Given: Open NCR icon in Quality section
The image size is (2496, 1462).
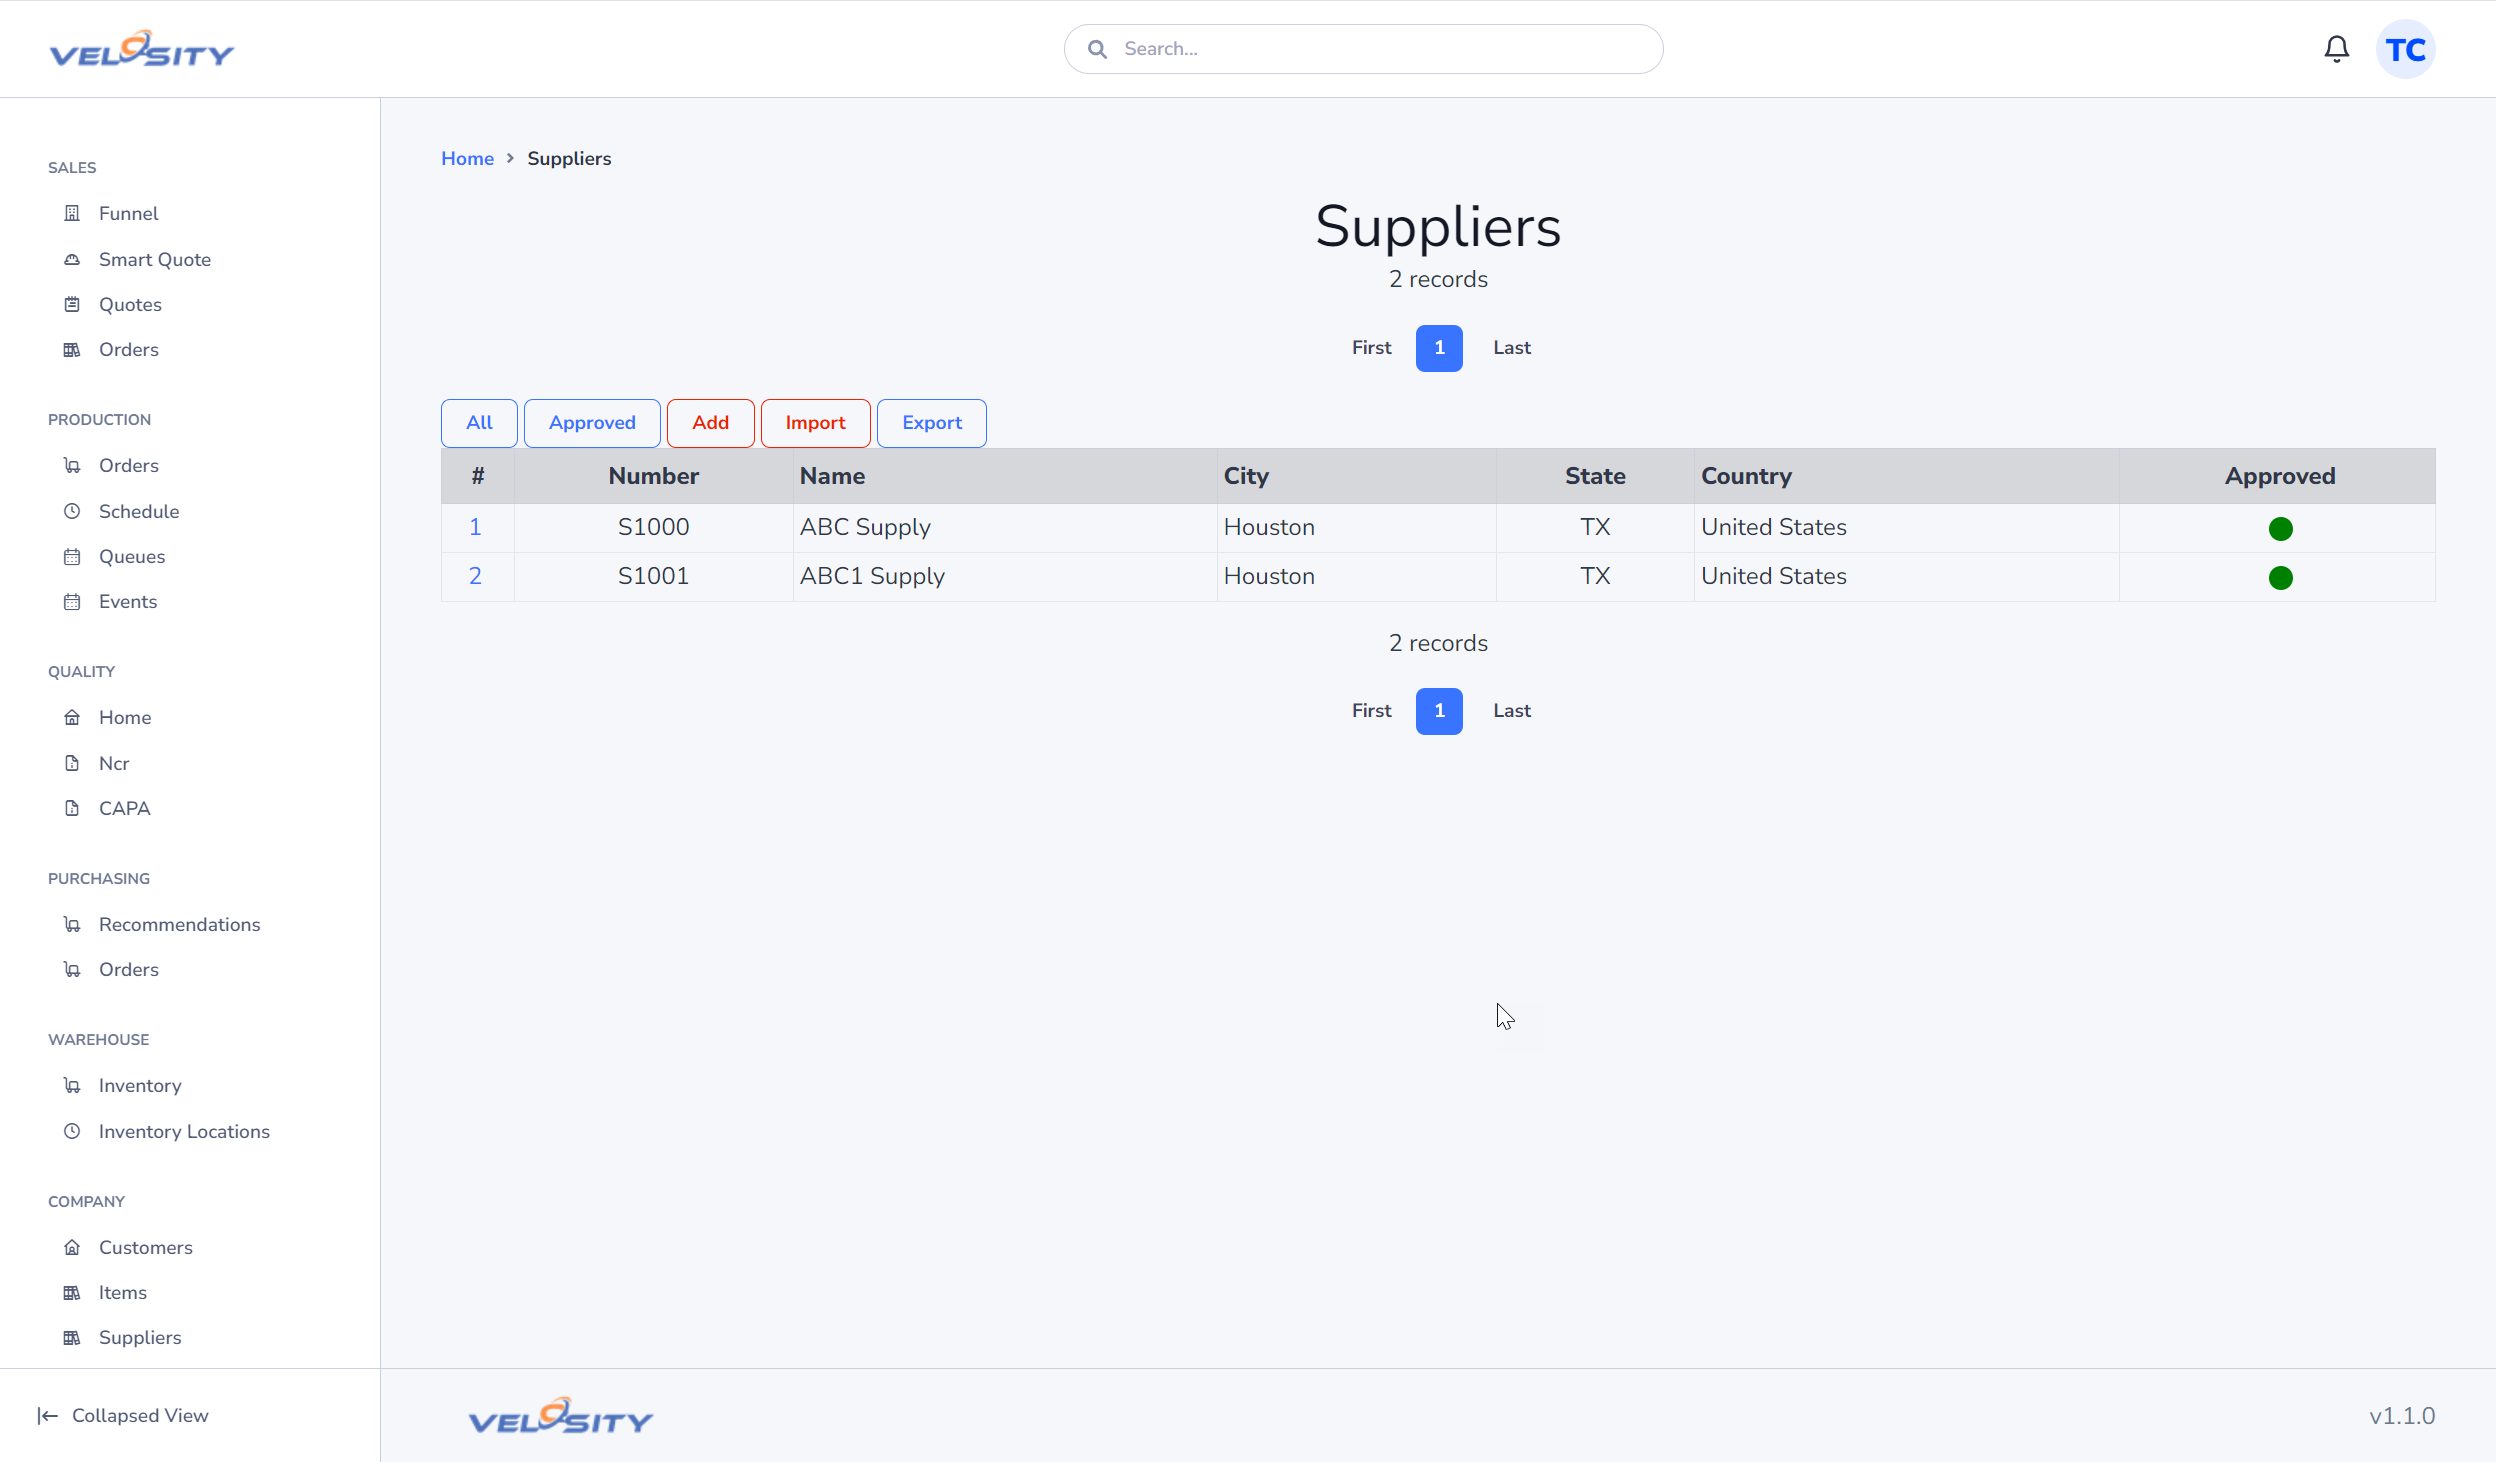Looking at the screenshot, I should 71,762.
